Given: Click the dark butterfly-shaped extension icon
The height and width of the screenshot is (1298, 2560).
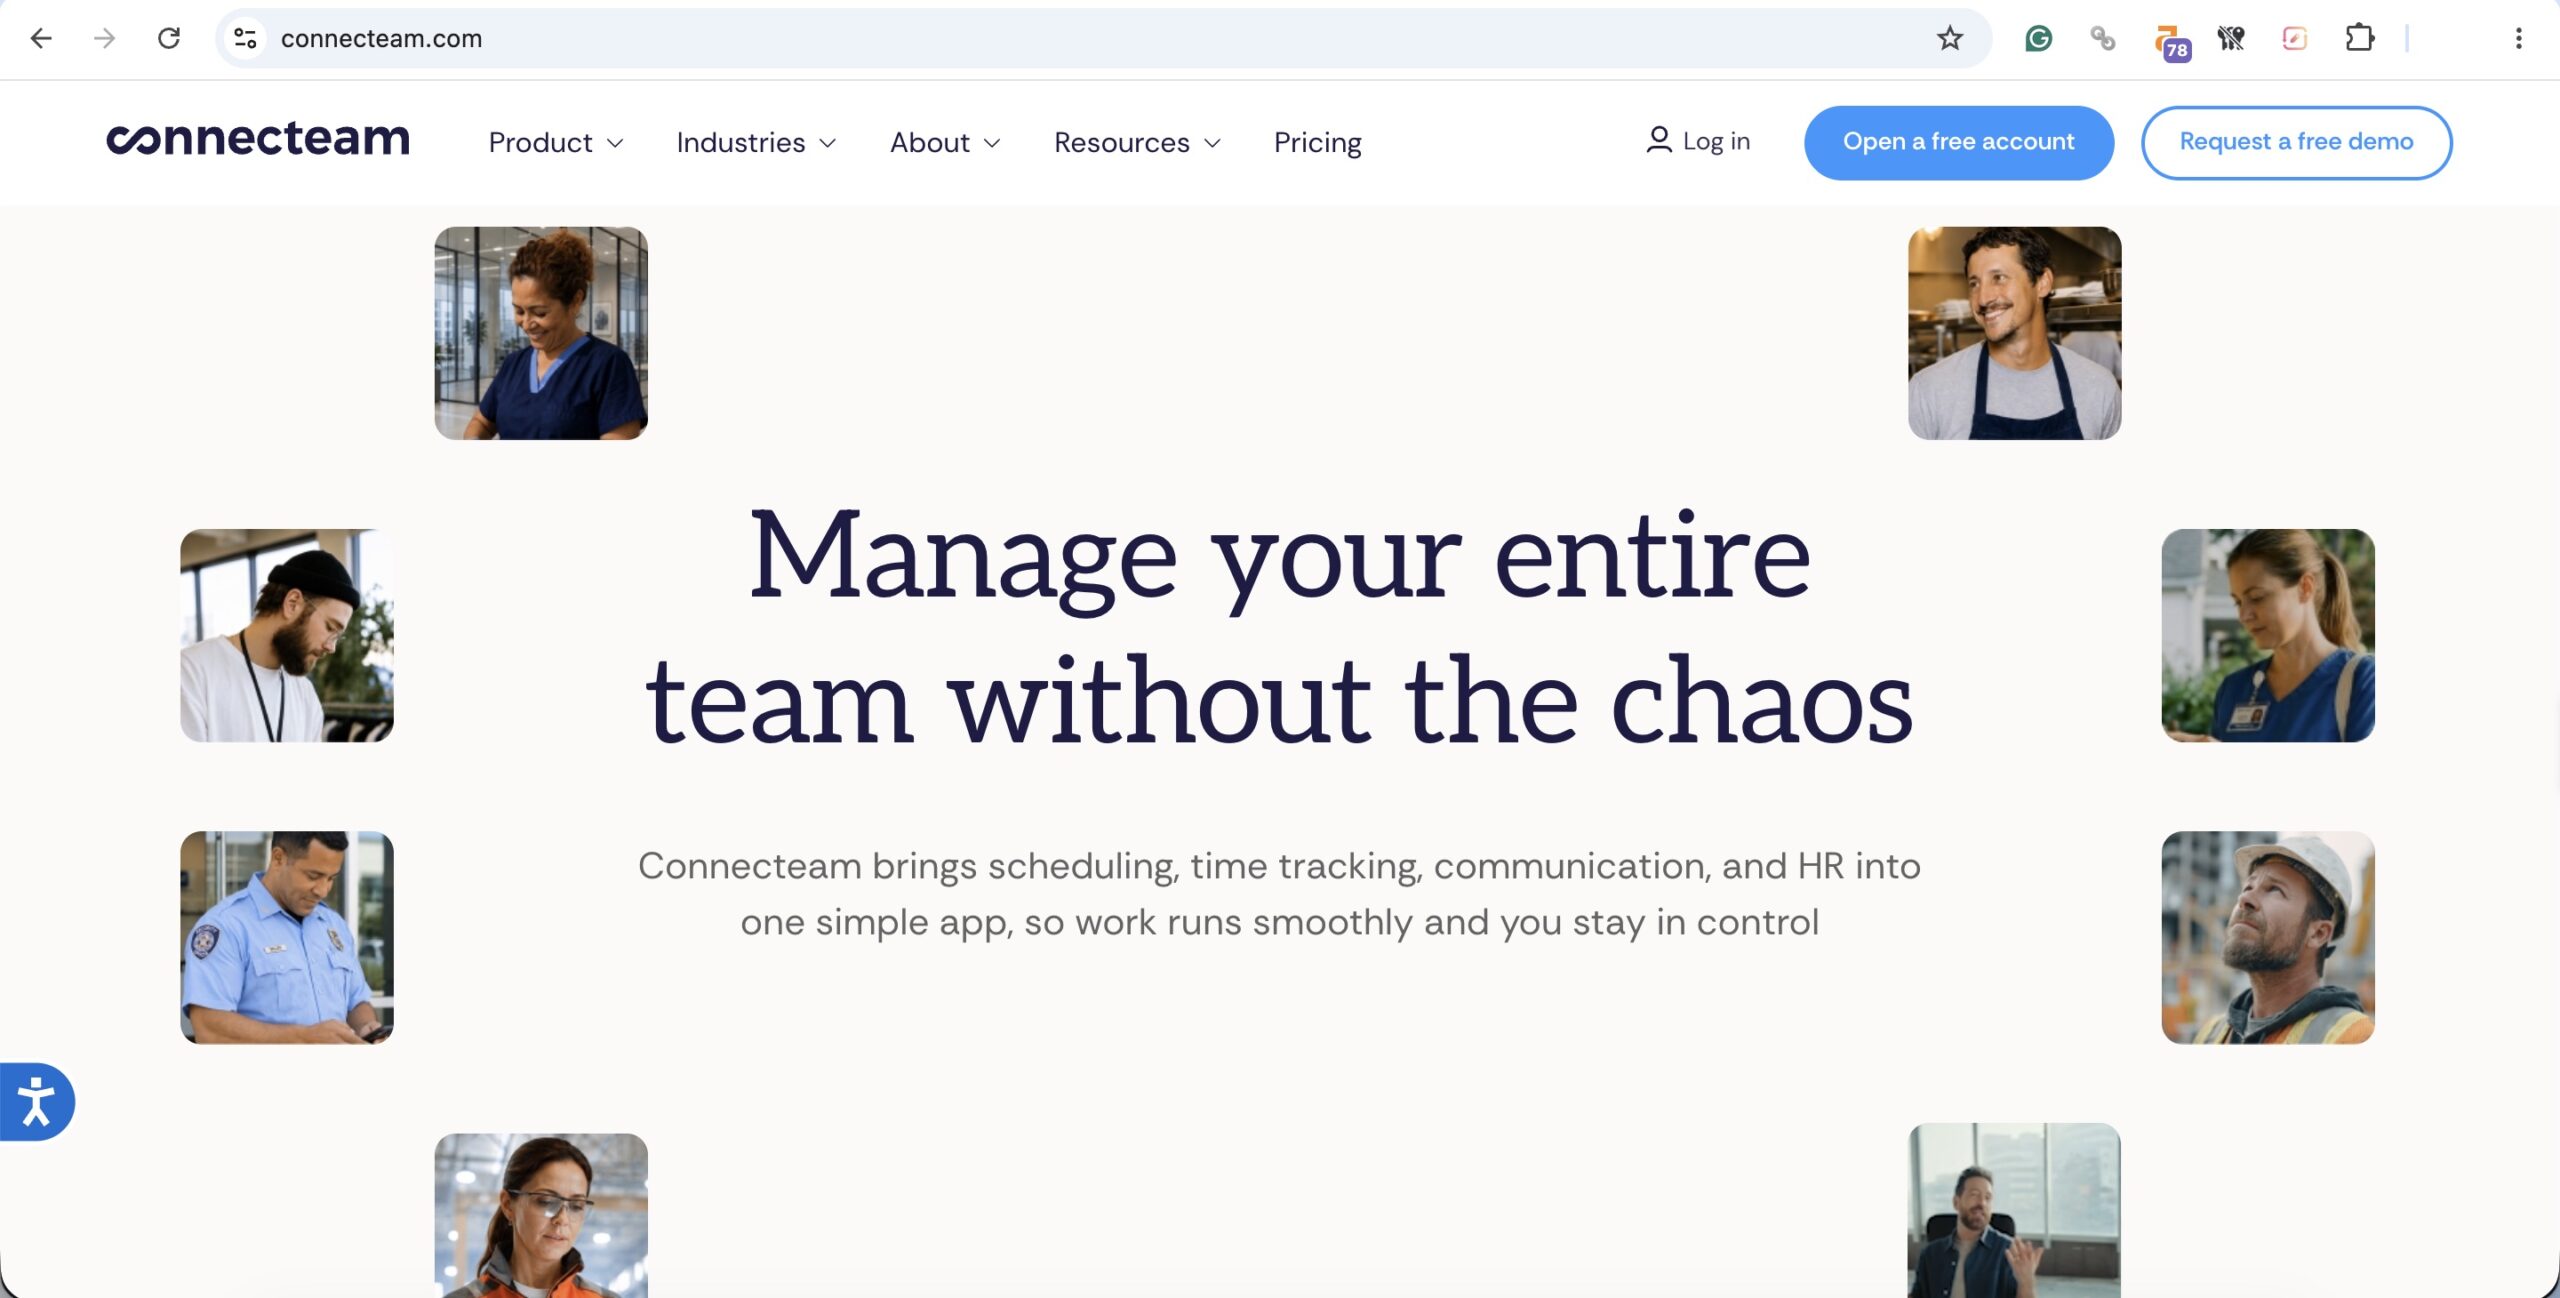Looking at the screenshot, I should (x=2230, y=38).
